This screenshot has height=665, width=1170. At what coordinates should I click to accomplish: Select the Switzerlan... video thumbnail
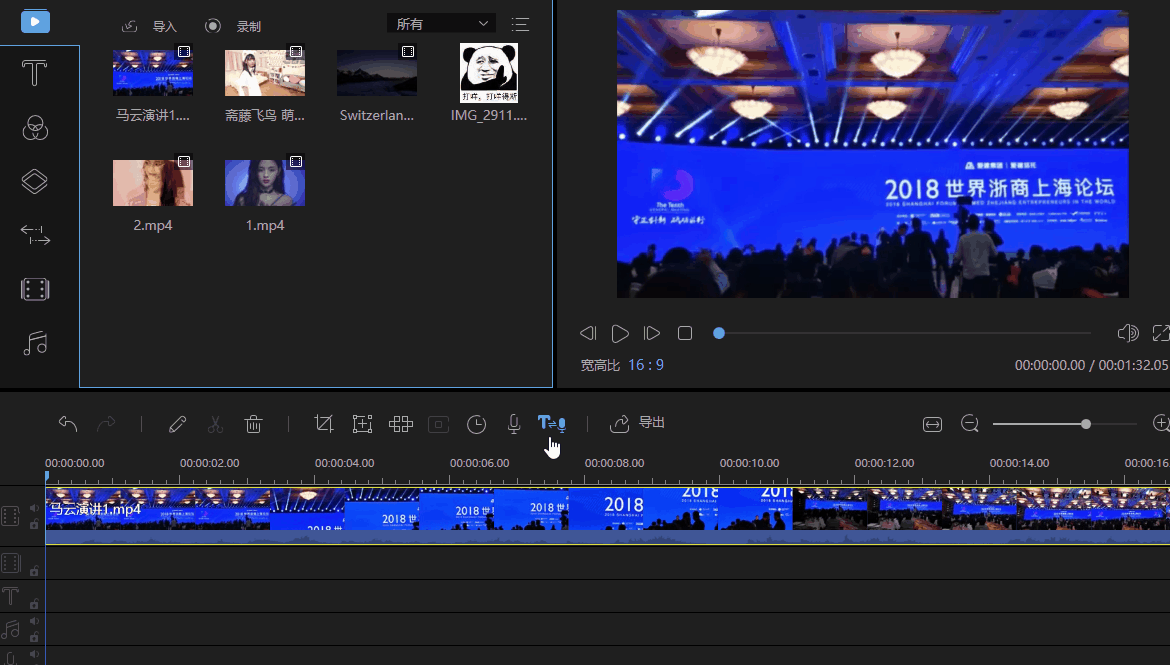coord(377,72)
